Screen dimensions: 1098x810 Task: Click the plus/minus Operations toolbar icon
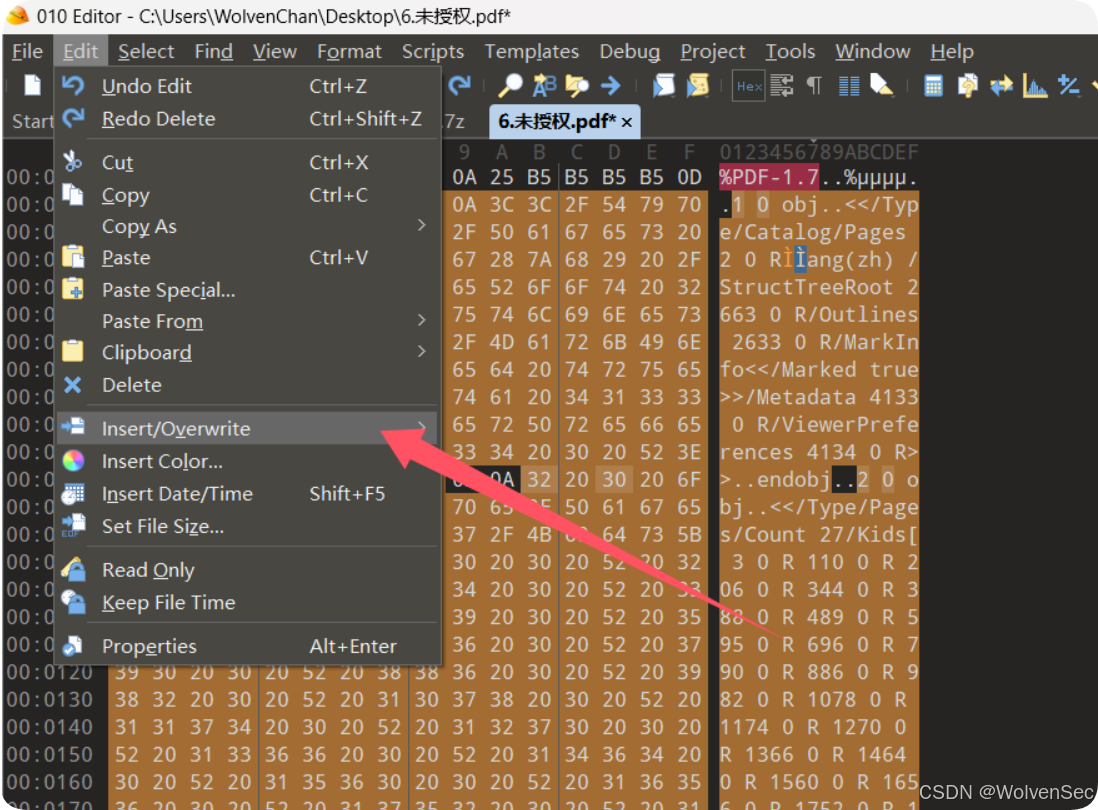(x=1069, y=85)
